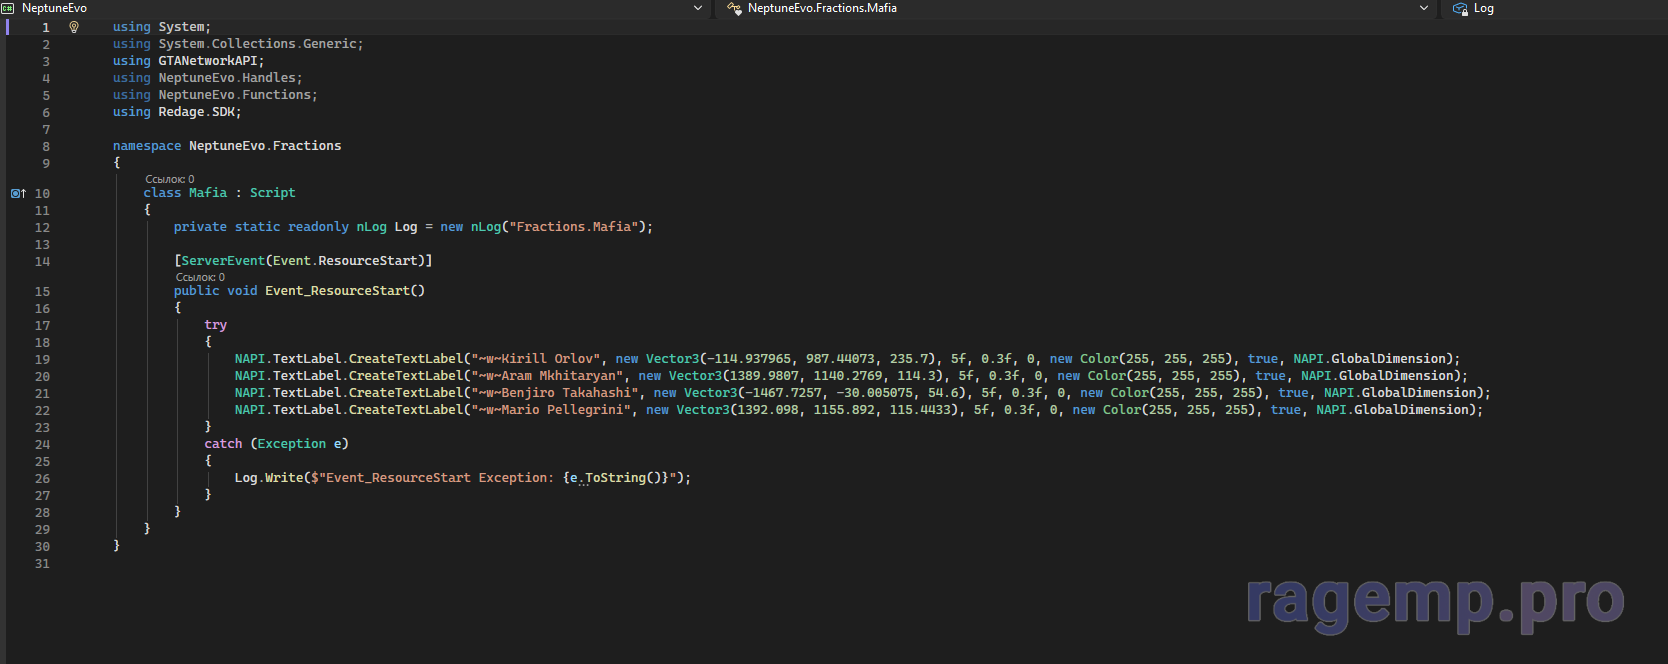Click the references CodeLens above Event_ResourceStart
The height and width of the screenshot is (664, 1668).
point(200,277)
